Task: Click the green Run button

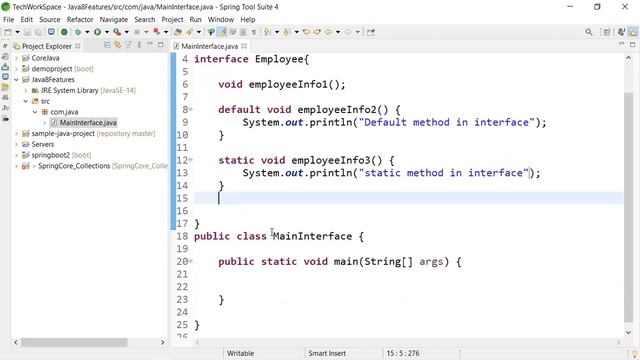Action: pyautogui.click(x=98, y=32)
